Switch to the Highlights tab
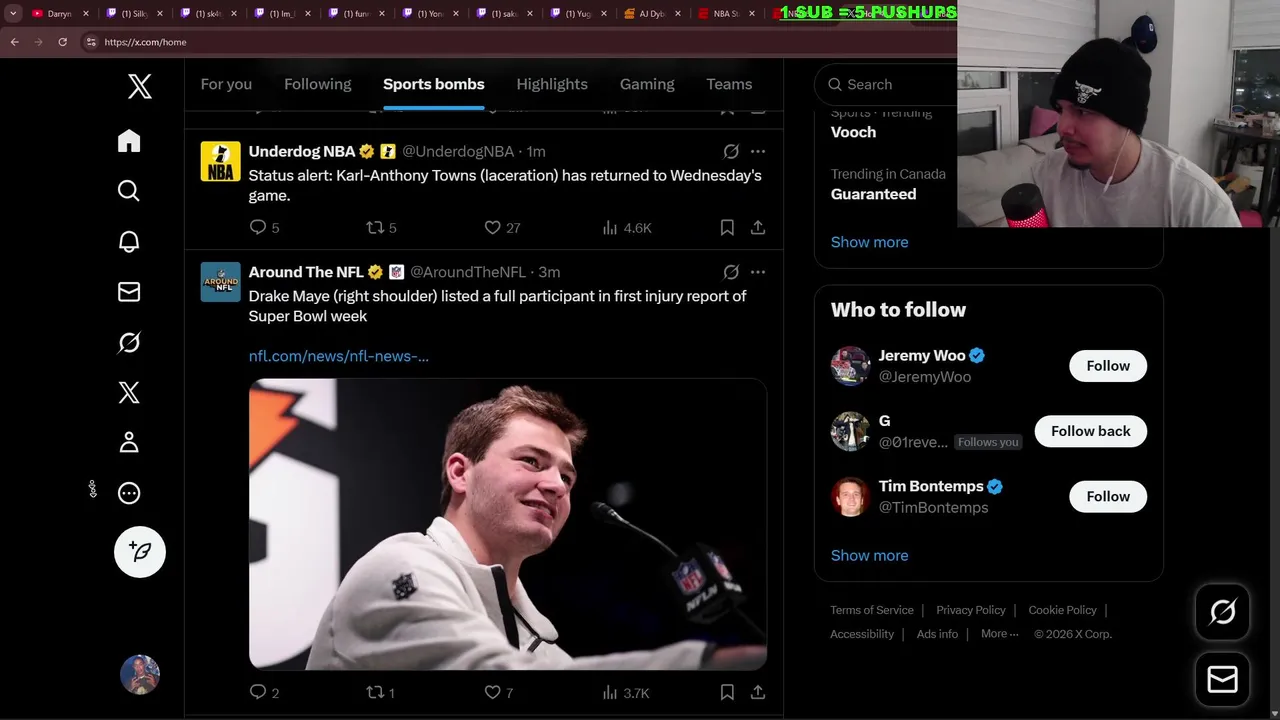 coord(552,84)
